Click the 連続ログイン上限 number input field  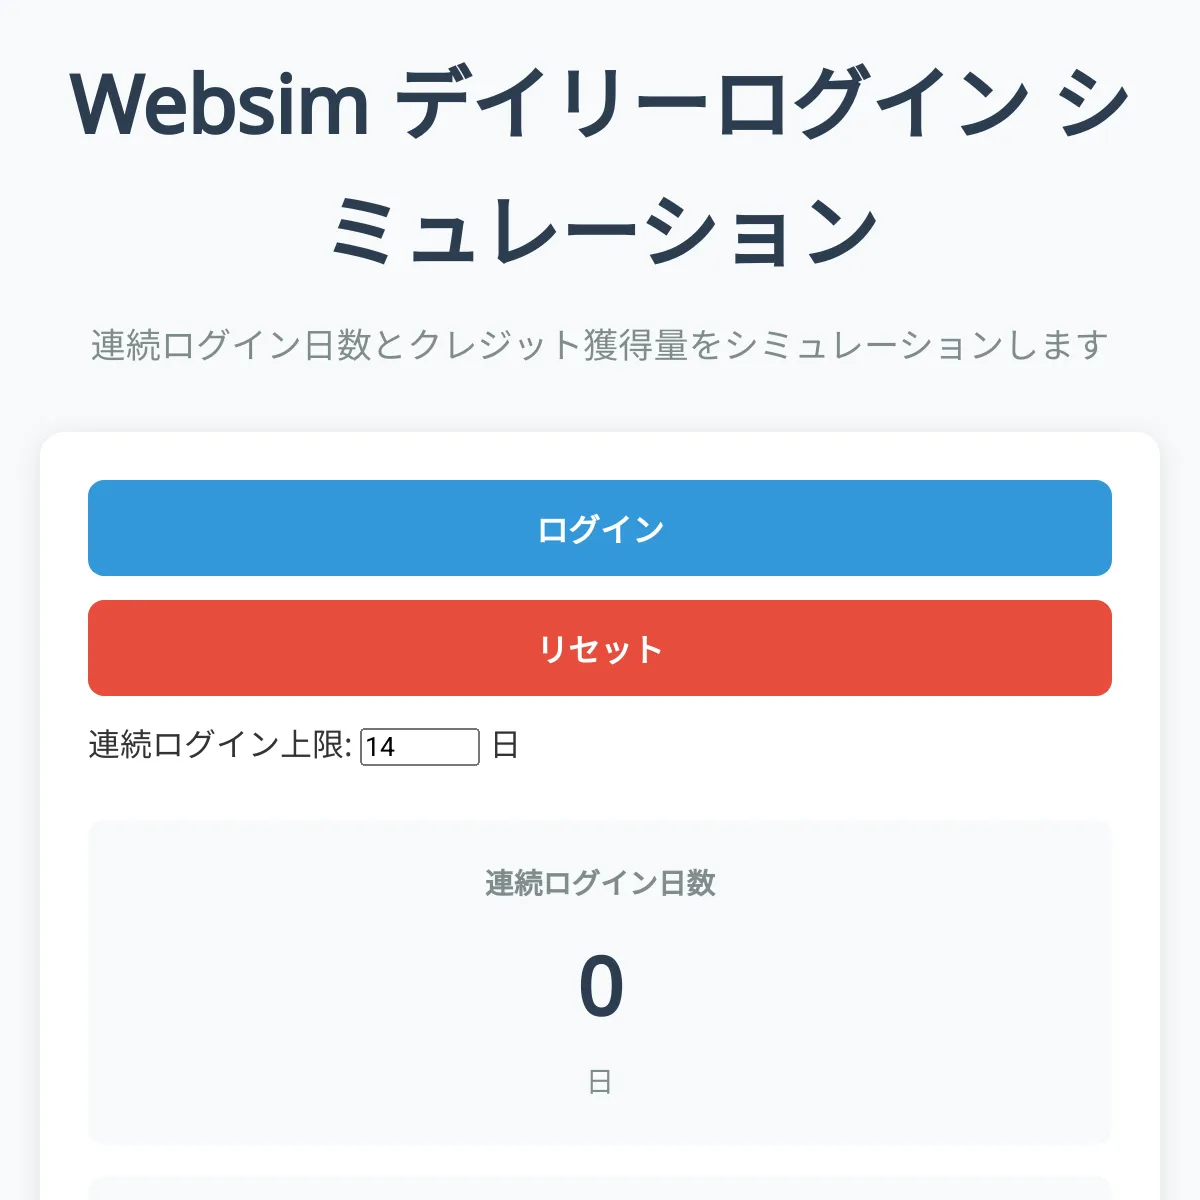coord(420,748)
